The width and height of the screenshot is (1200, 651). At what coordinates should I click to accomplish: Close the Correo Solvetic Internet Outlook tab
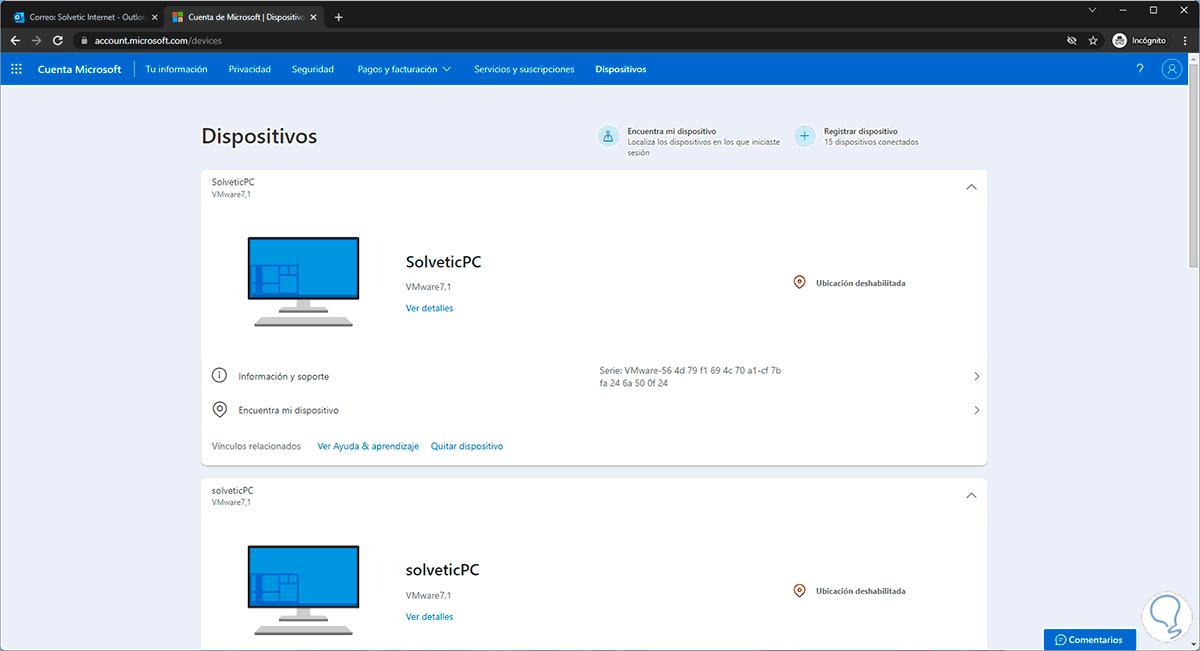click(x=154, y=17)
